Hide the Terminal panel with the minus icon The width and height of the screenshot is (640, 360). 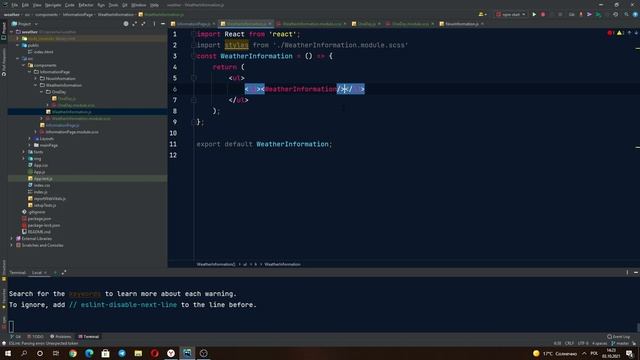(x=636, y=272)
